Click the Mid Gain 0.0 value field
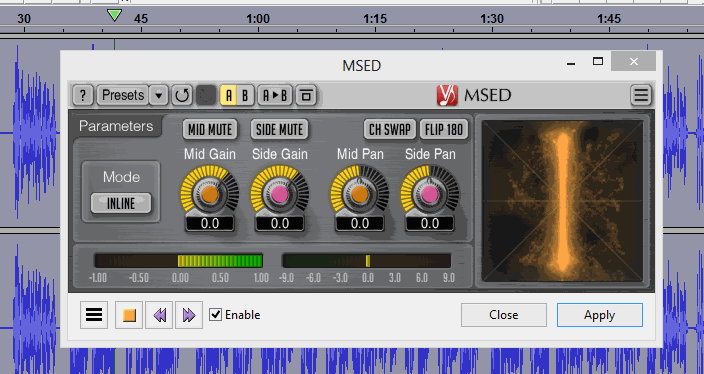704x374 pixels. (210, 224)
